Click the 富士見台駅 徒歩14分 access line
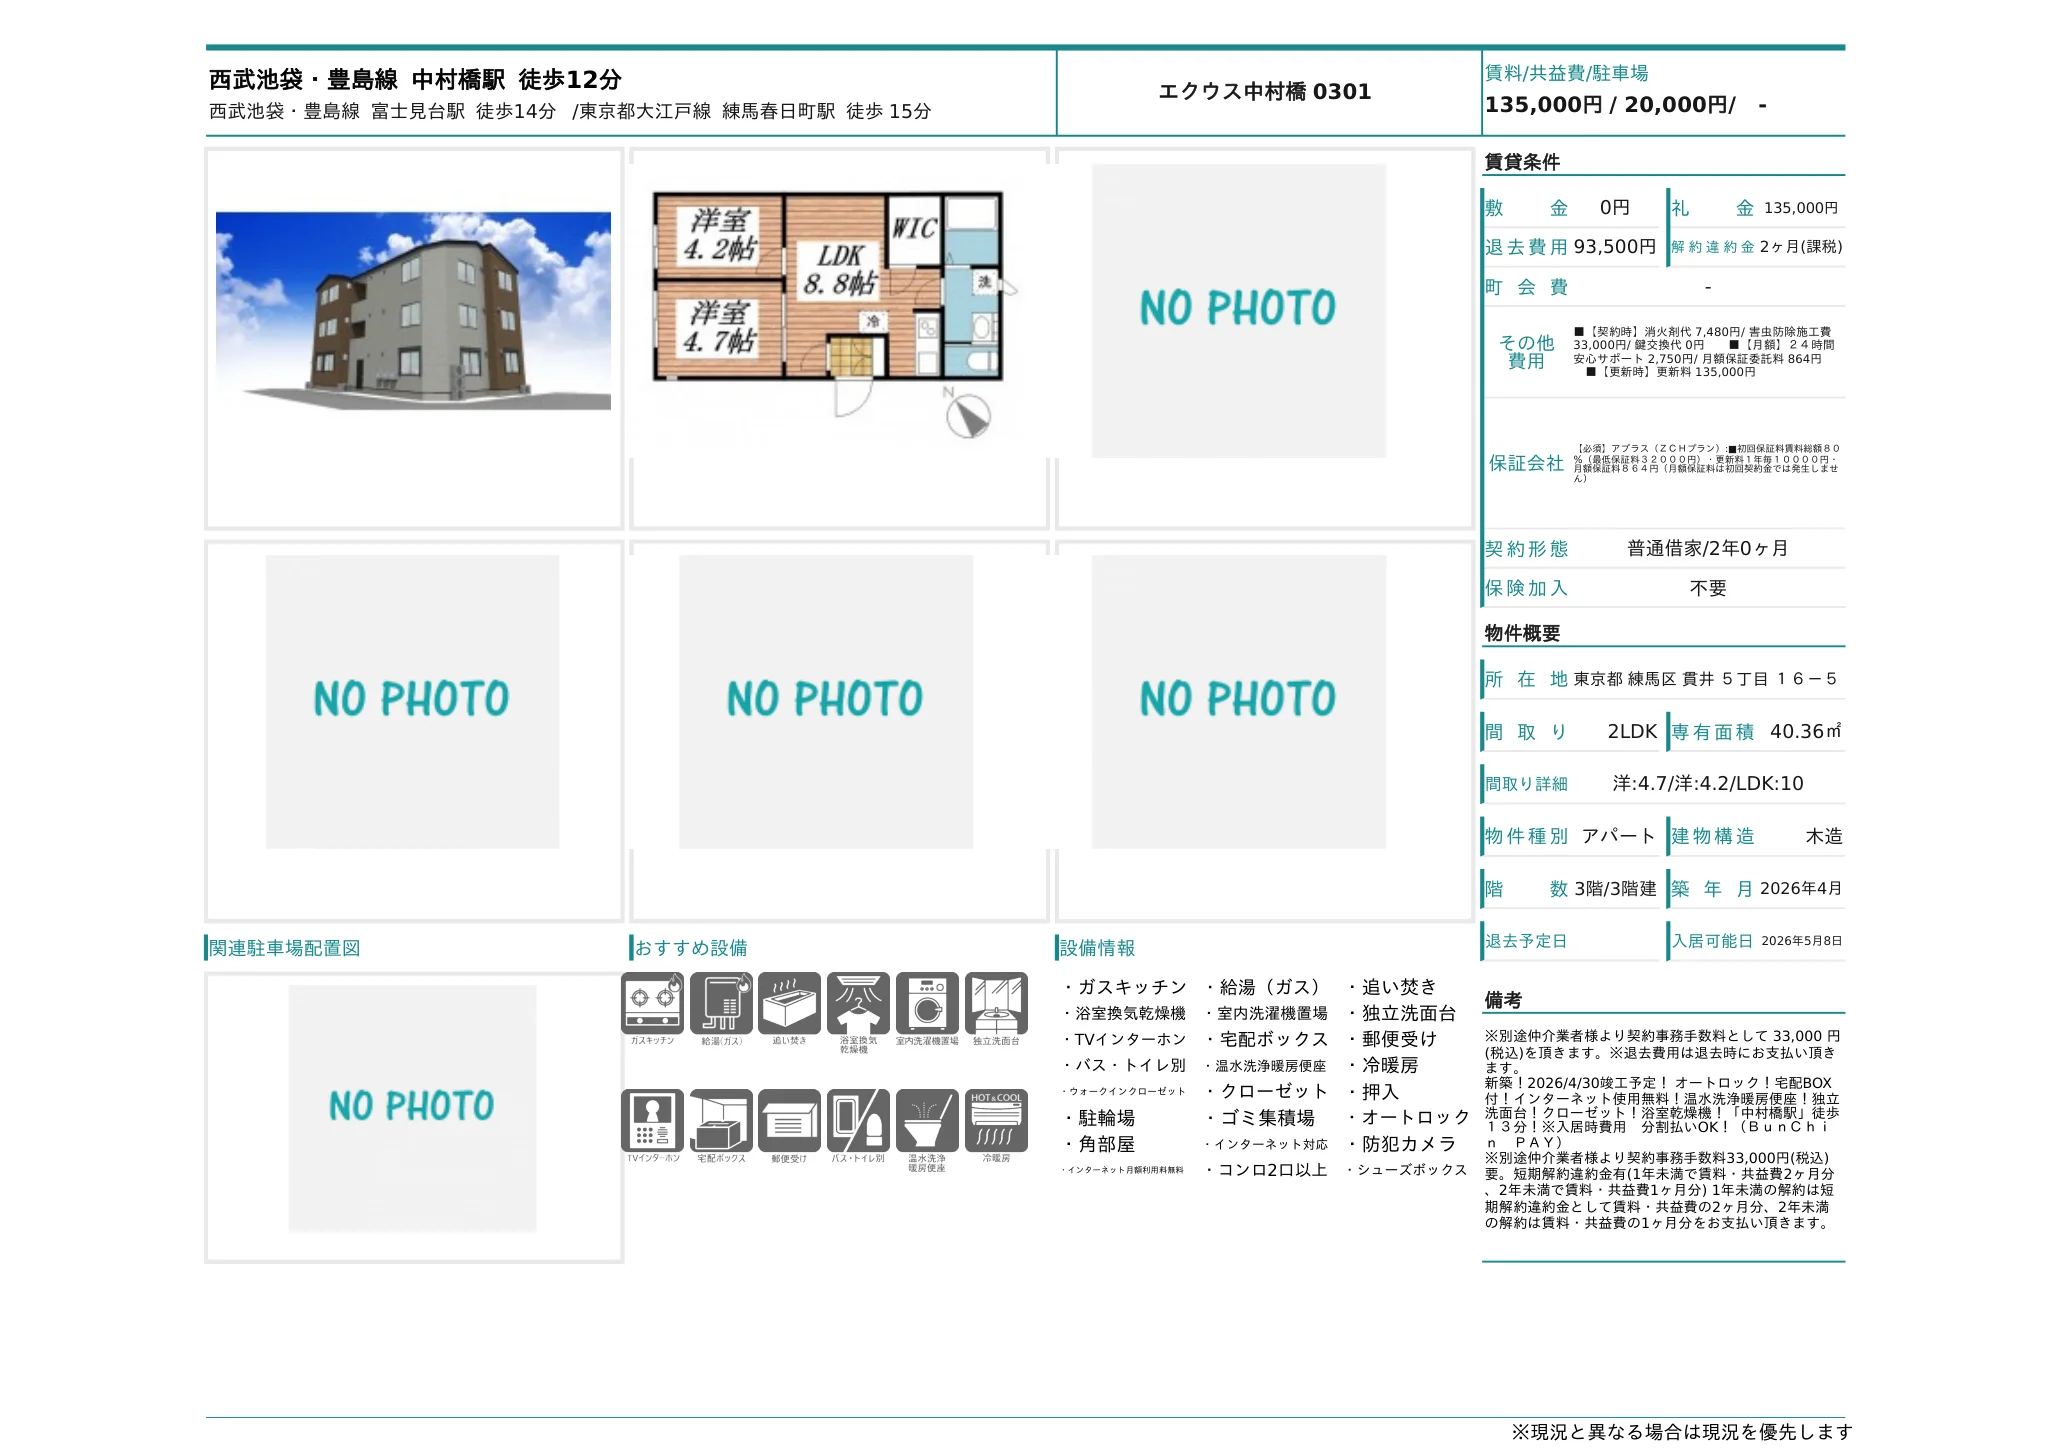This screenshot has width=2056, height=1453. [382, 111]
